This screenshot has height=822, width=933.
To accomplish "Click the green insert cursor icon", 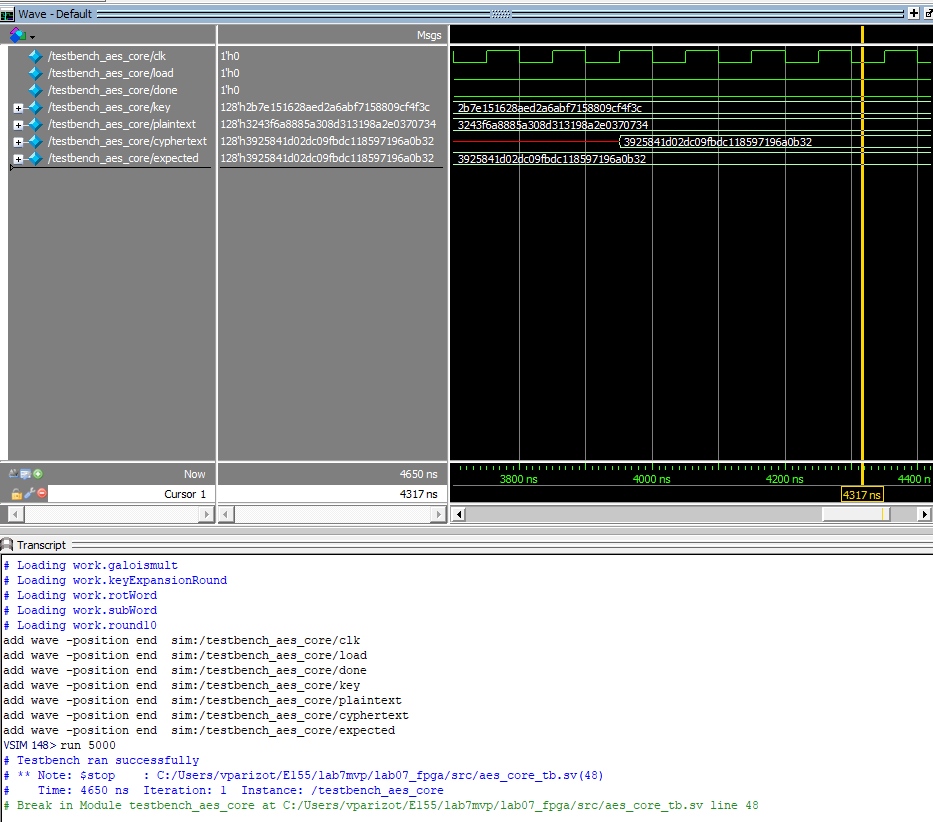I will point(38,474).
